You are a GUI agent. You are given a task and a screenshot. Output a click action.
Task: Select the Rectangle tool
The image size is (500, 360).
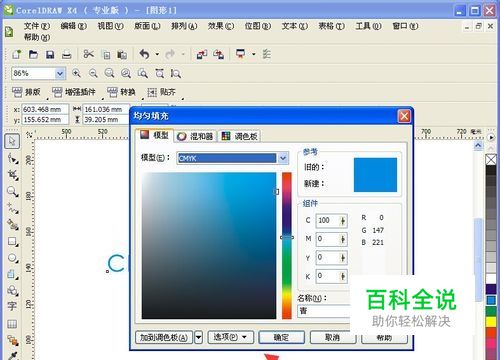click(13, 241)
